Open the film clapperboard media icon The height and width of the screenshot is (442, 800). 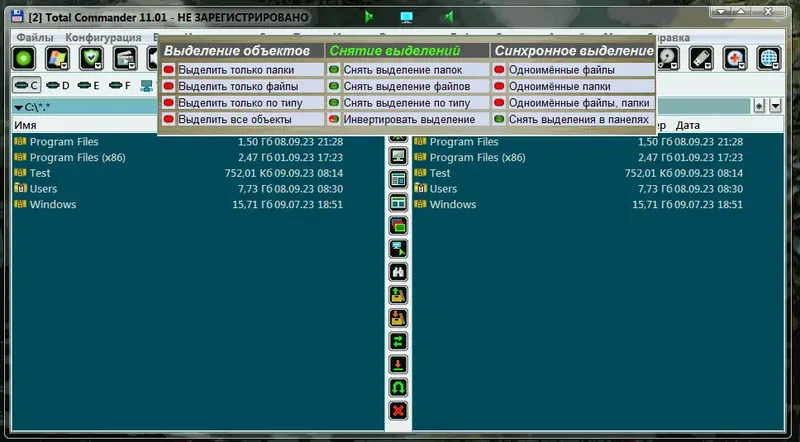click(124, 58)
